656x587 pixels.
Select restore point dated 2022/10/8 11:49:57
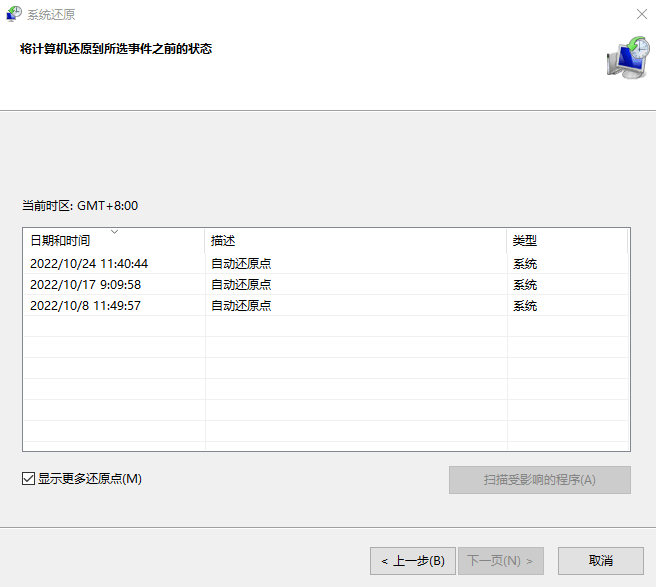click(x=85, y=306)
